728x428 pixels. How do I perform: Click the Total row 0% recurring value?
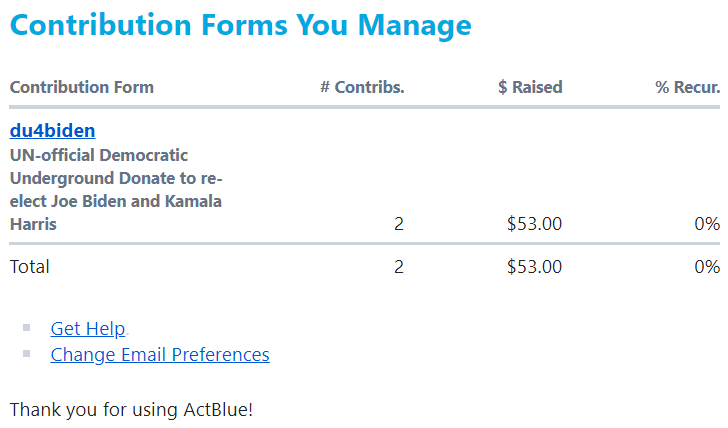point(707,267)
